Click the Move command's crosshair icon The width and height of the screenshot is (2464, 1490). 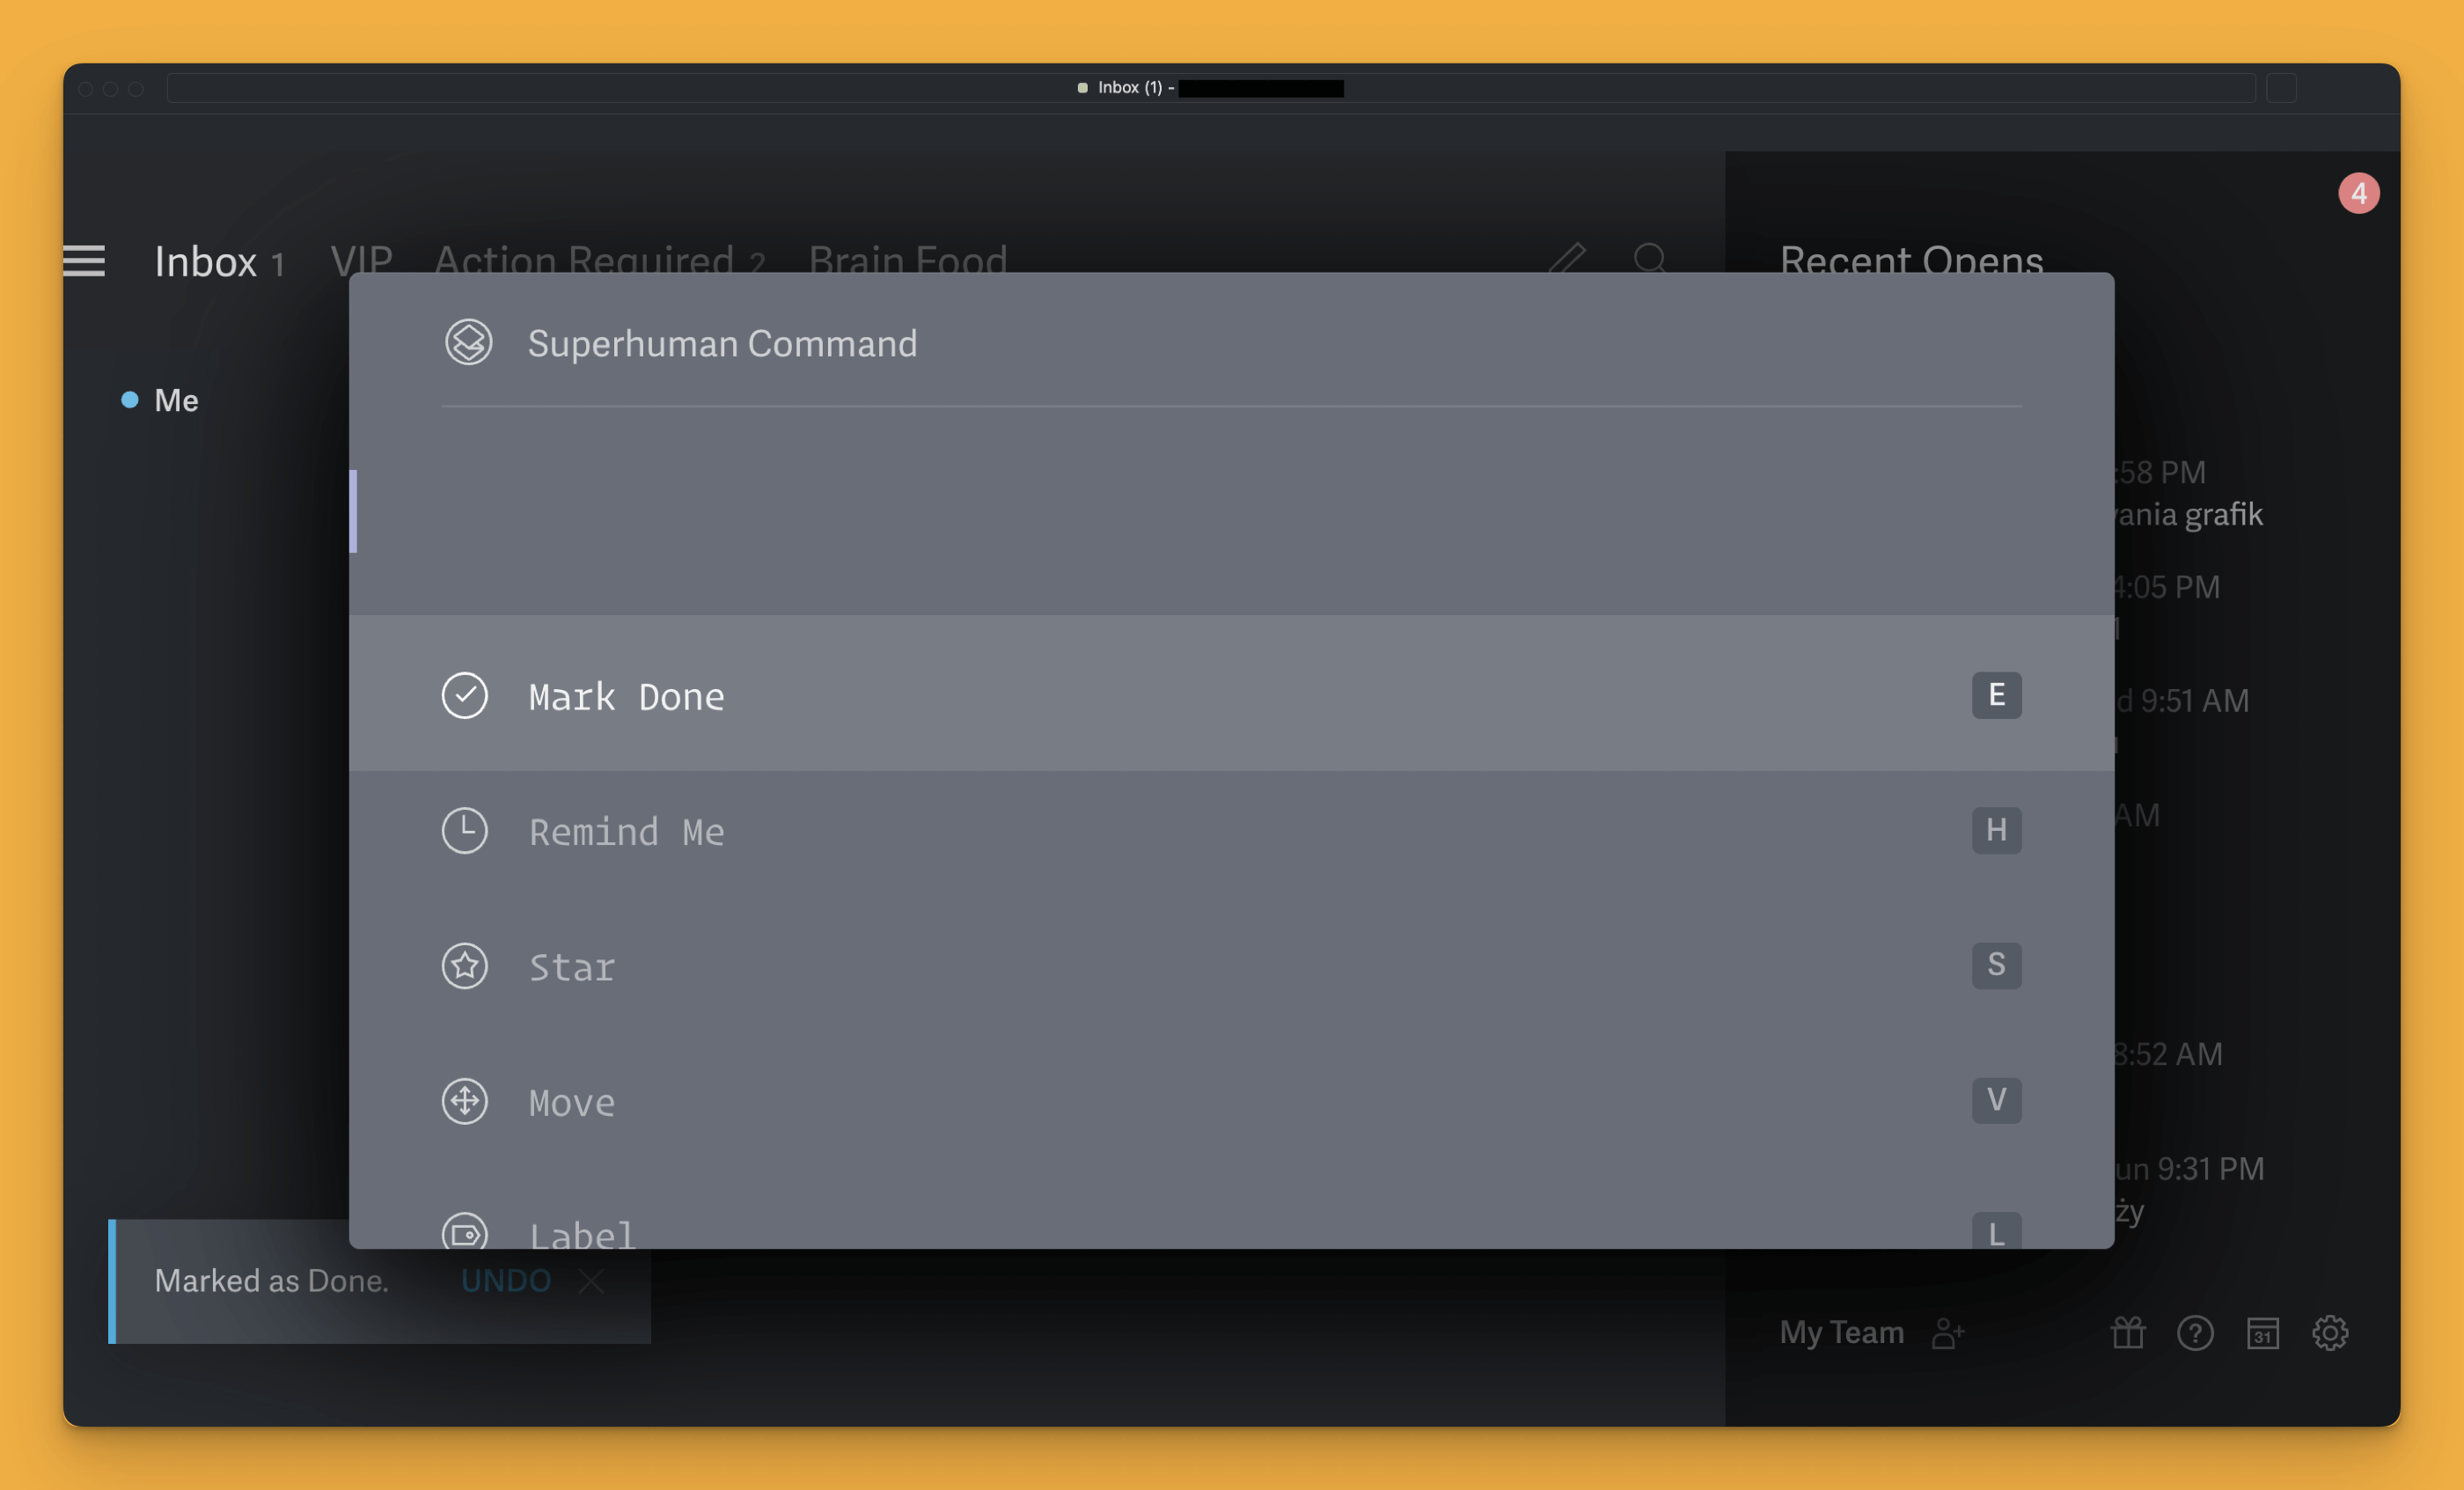pyautogui.click(x=464, y=1101)
